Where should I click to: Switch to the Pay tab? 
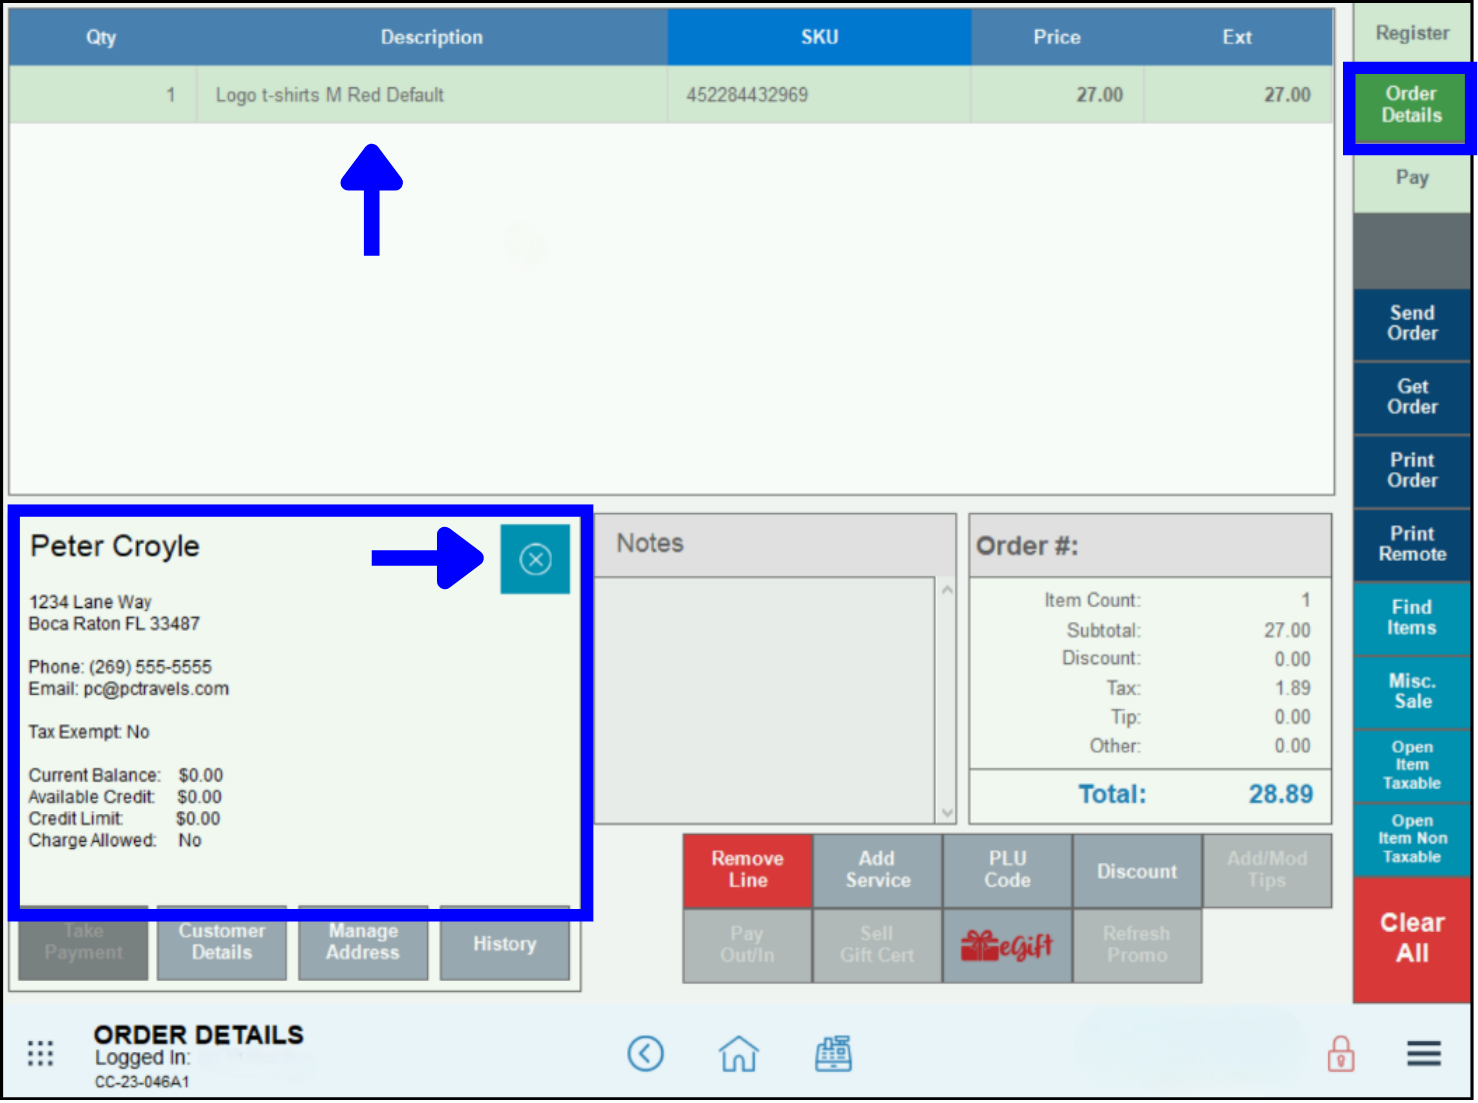click(x=1411, y=178)
